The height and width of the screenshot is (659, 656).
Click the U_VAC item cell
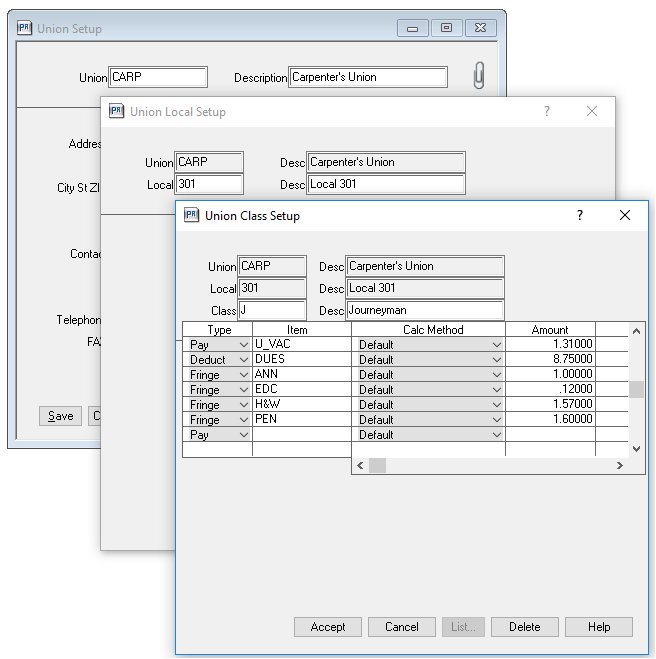click(x=302, y=345)
